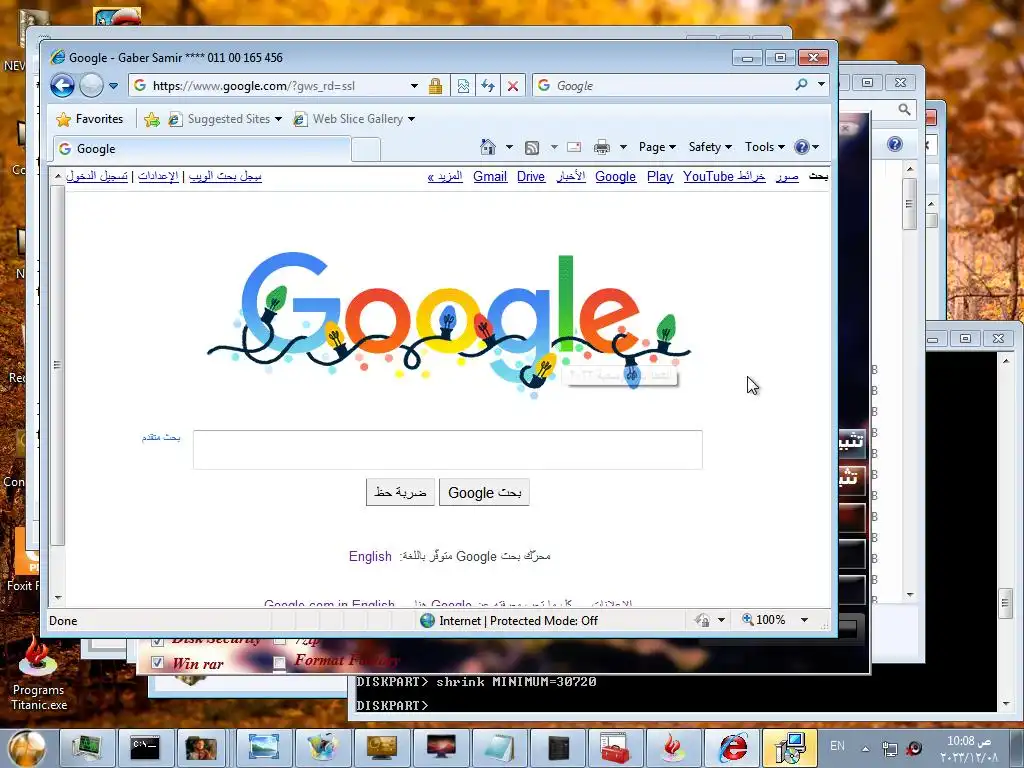Click the page scrollbar down arrow in IE

click(57, 598)
